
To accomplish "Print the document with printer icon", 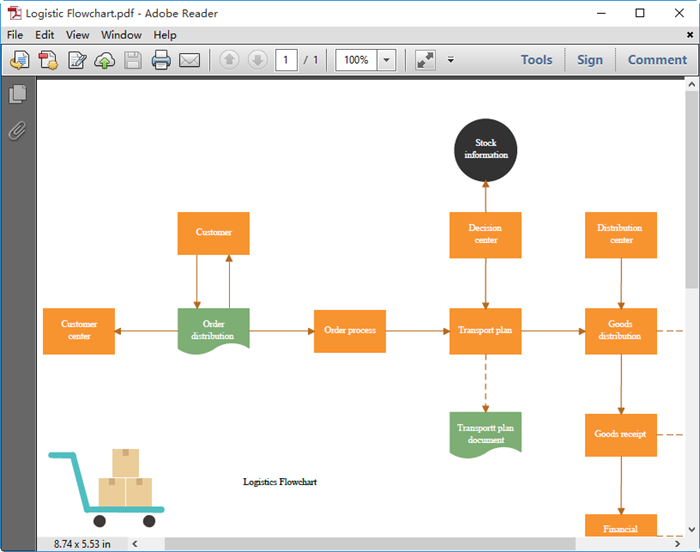I will [161, 60].
